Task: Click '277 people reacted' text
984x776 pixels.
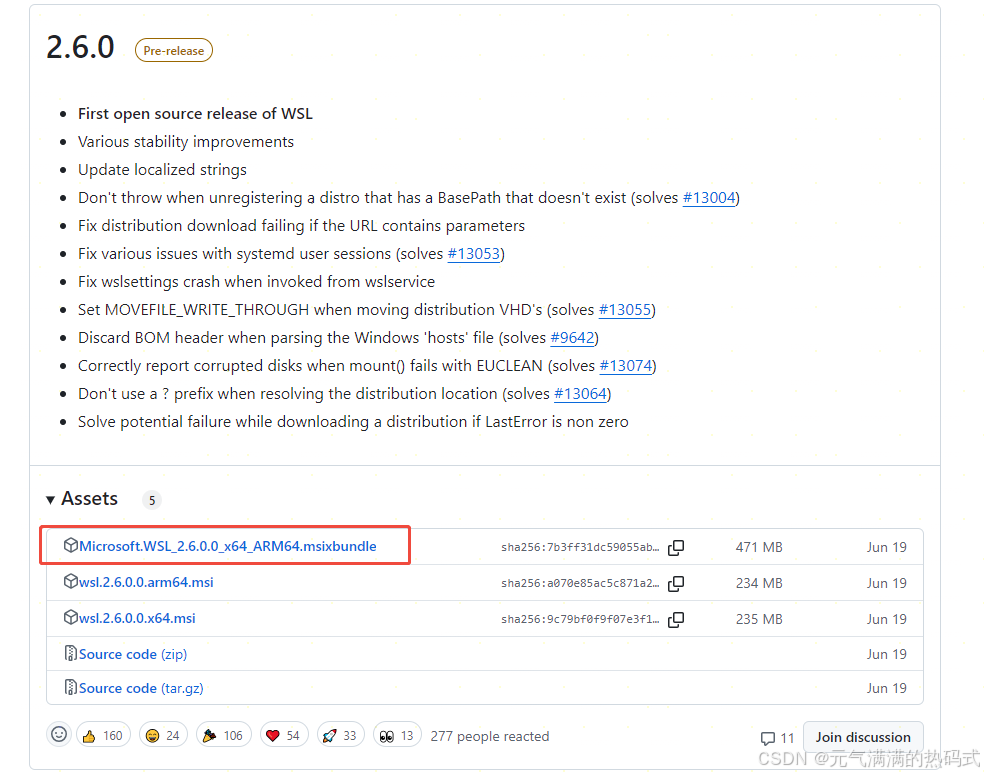Action: 490,736
